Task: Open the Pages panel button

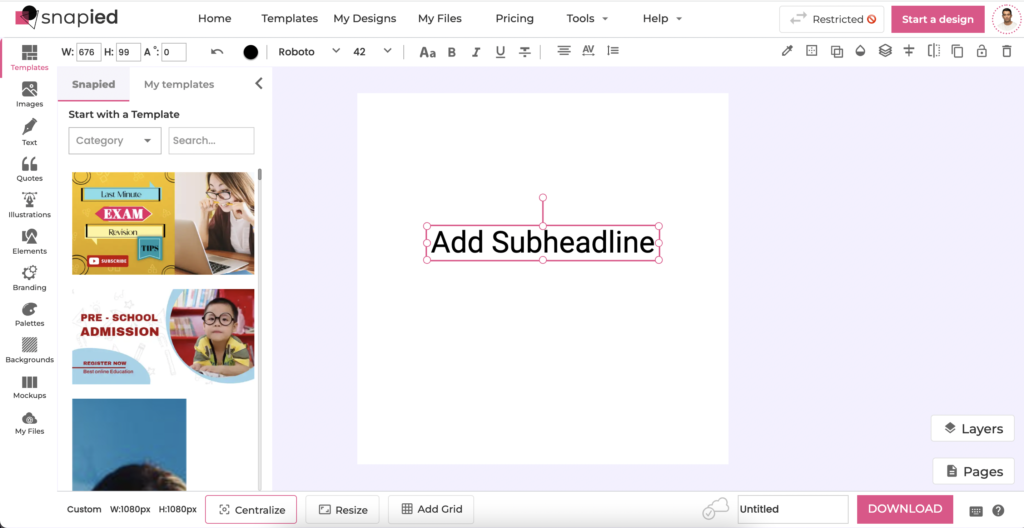Action: [x=973, y=471]
